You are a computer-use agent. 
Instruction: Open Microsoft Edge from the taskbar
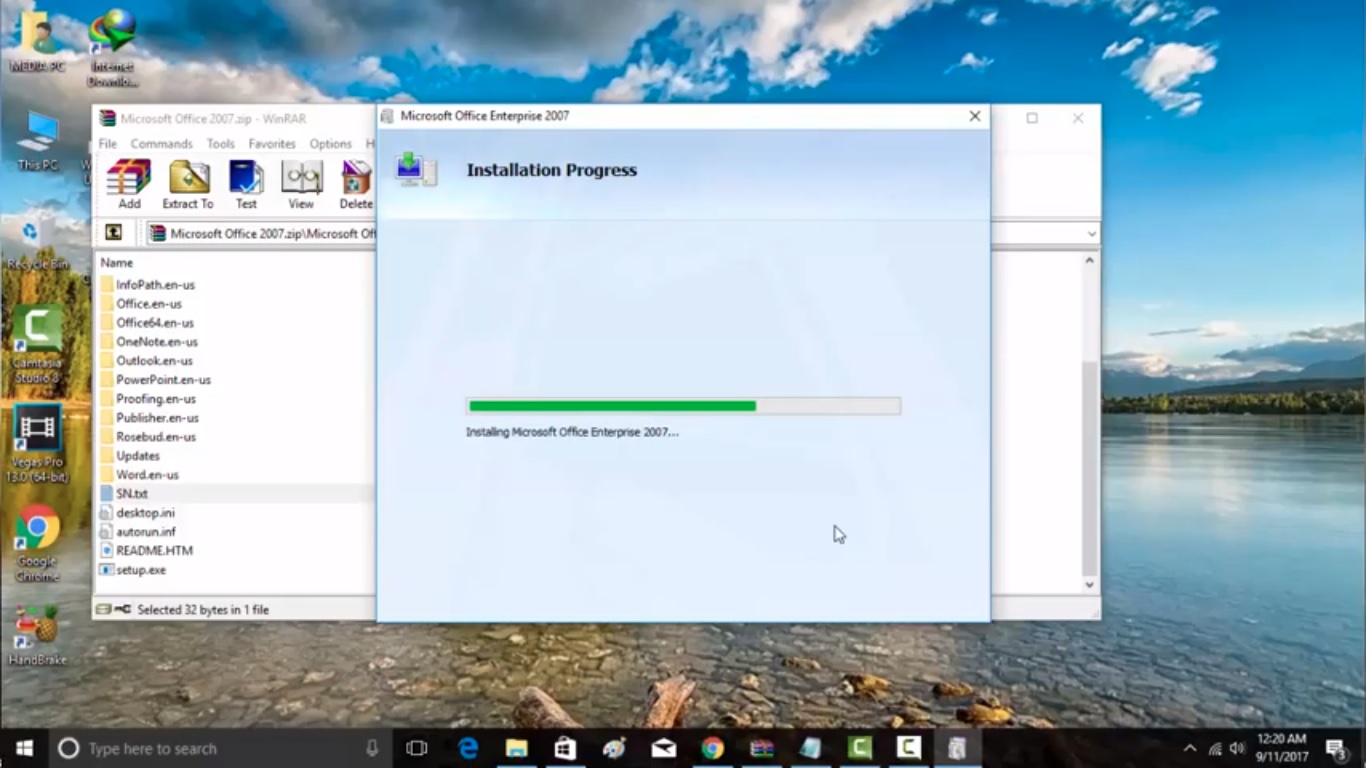468,748
